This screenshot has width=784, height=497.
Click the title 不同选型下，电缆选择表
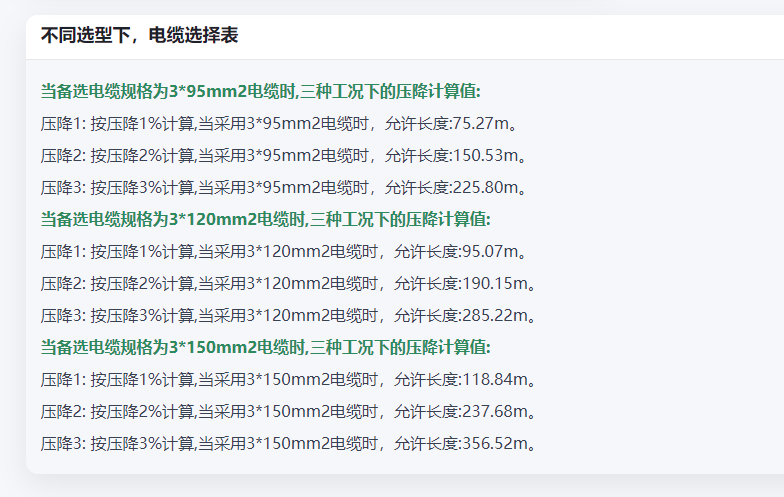tap(139, 36)
